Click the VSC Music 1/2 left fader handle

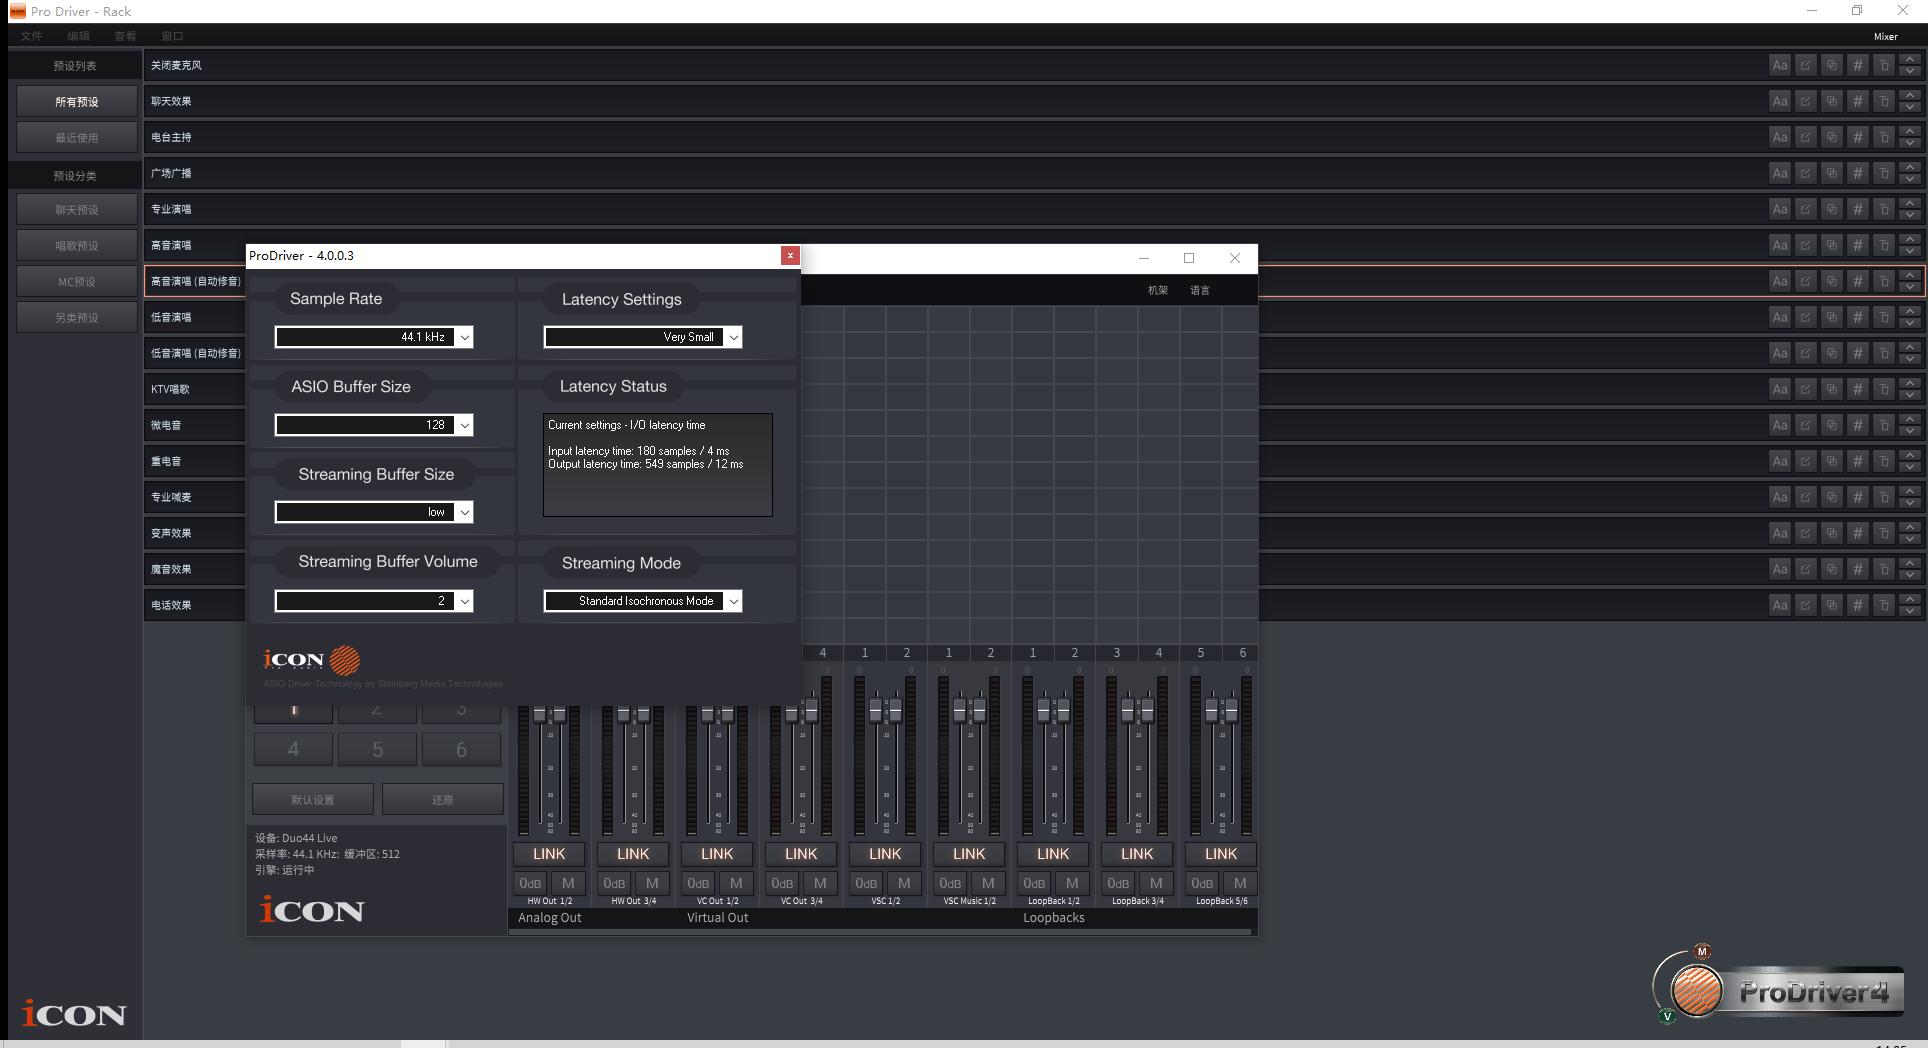[x=959, y=713]
